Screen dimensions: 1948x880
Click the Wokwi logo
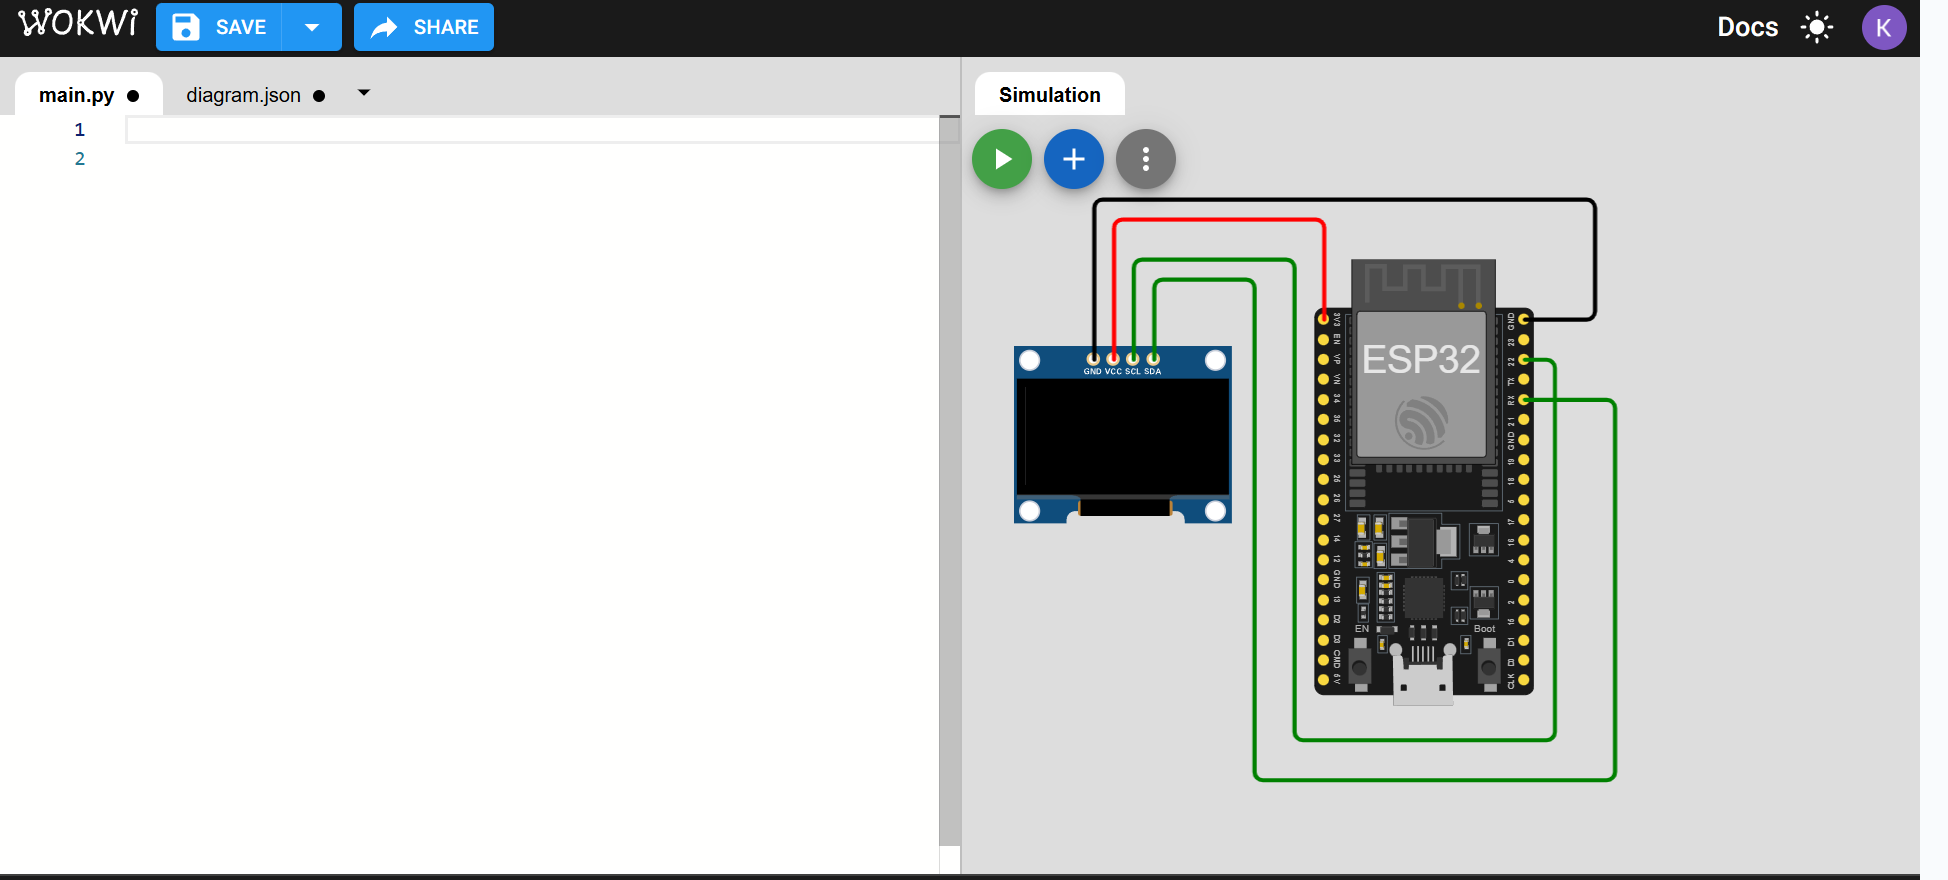[x=78, y=23]
